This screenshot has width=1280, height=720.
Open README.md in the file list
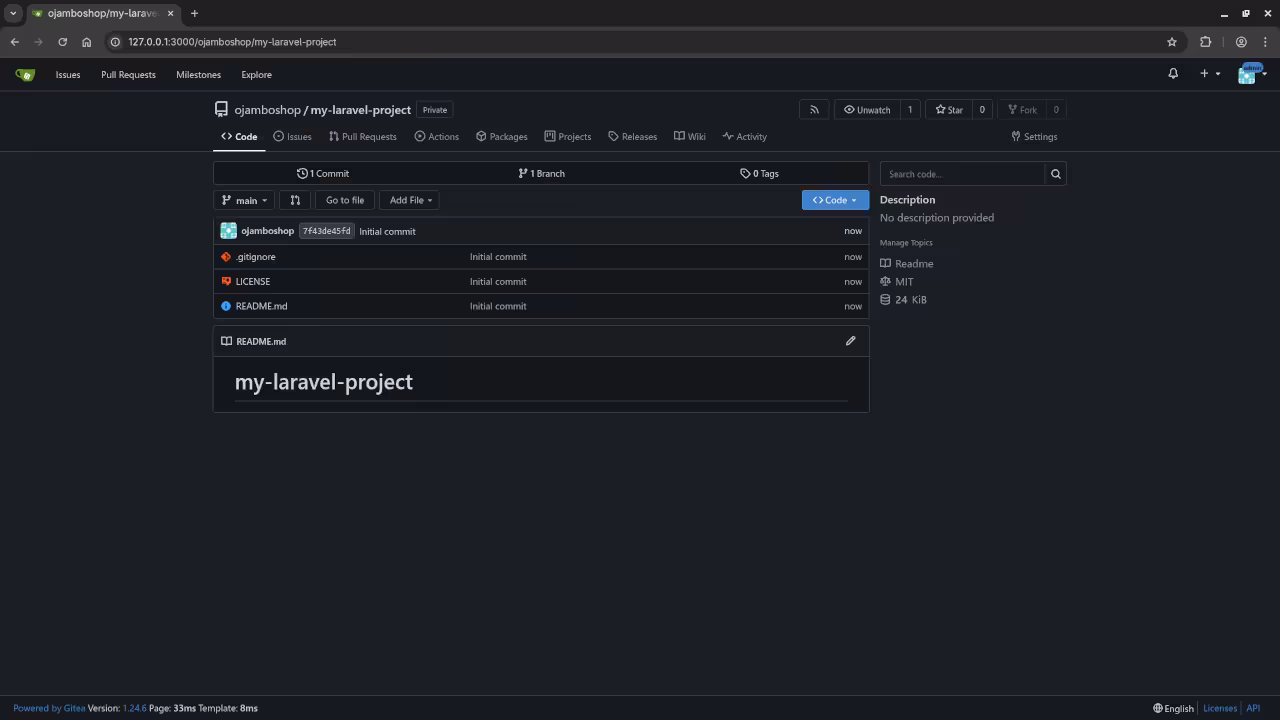(x=261, y=306)
